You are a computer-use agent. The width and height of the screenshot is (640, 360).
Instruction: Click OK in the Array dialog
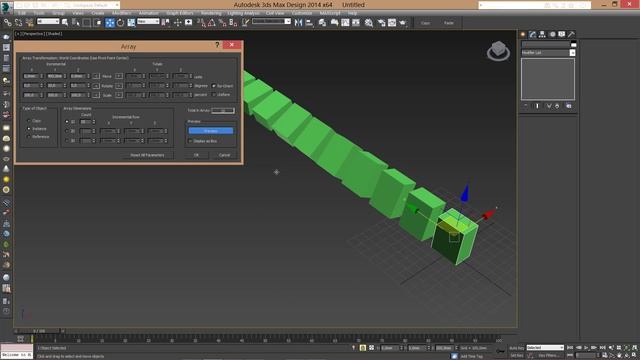pos(196,155)
